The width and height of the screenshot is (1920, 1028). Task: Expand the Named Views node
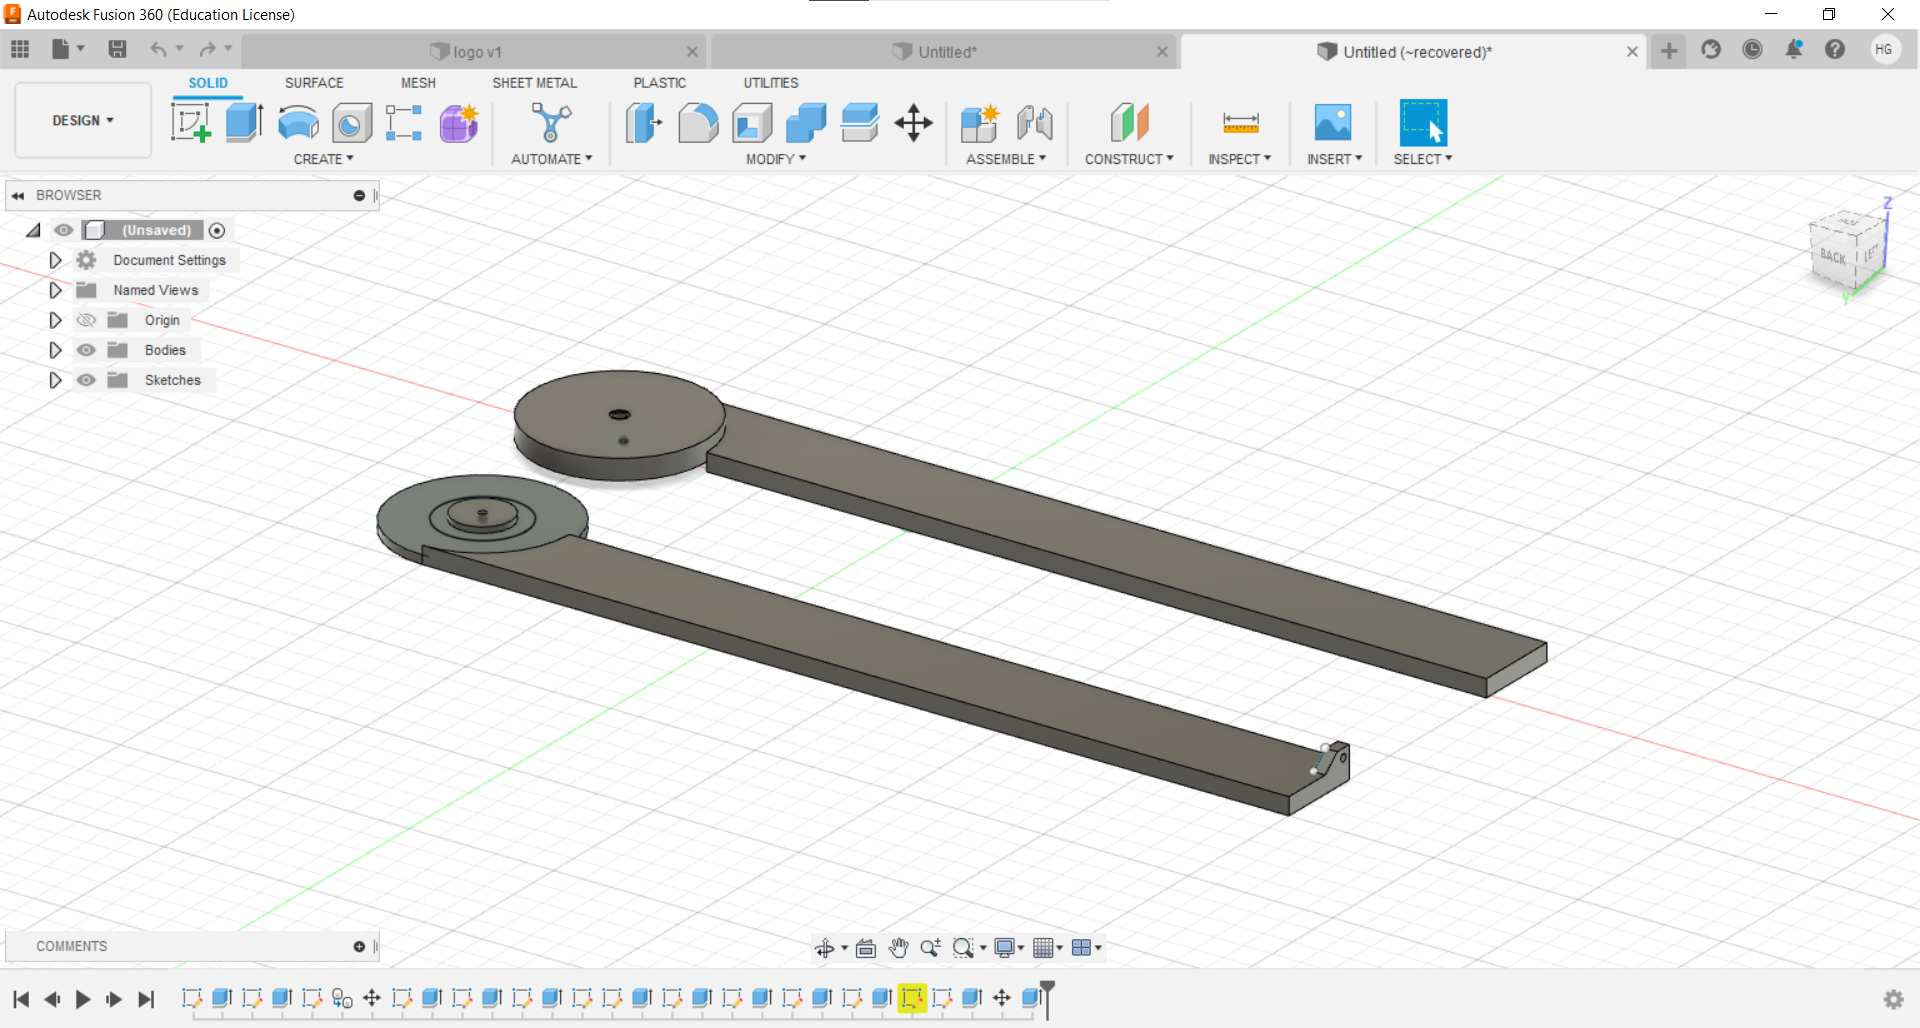pos(55,290)
